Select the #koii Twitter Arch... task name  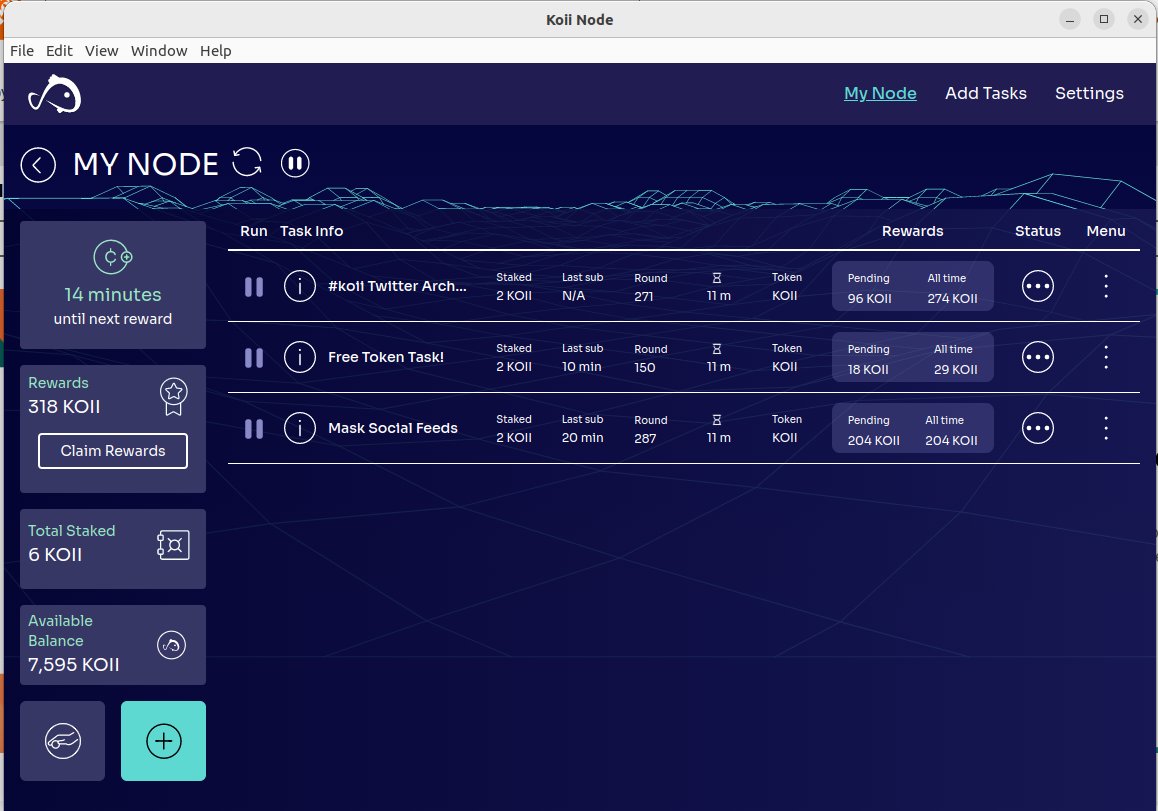click(397, 286)
